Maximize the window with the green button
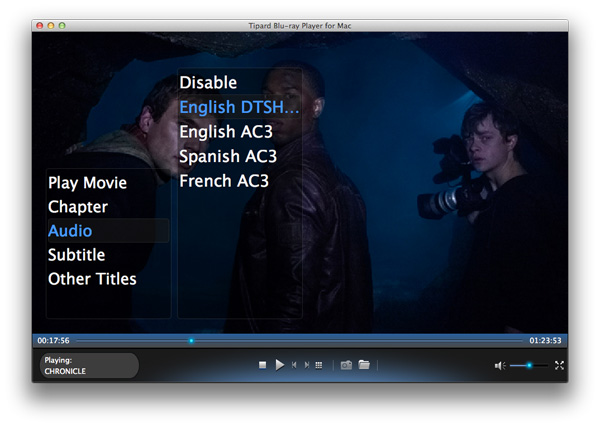This screenshot has width=600, height=427. point(62,26)
